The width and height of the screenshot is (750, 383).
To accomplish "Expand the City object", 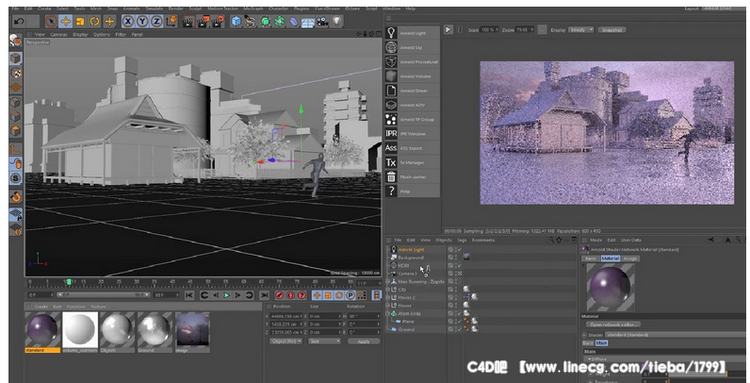I will pos(388,290).
